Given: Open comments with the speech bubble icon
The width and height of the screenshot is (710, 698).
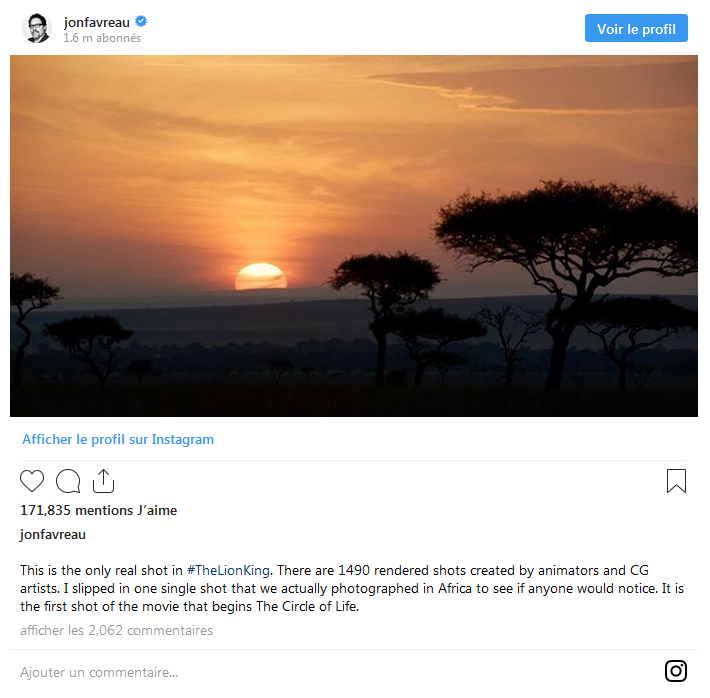Looking at the screenshot, I should (68, 481).
